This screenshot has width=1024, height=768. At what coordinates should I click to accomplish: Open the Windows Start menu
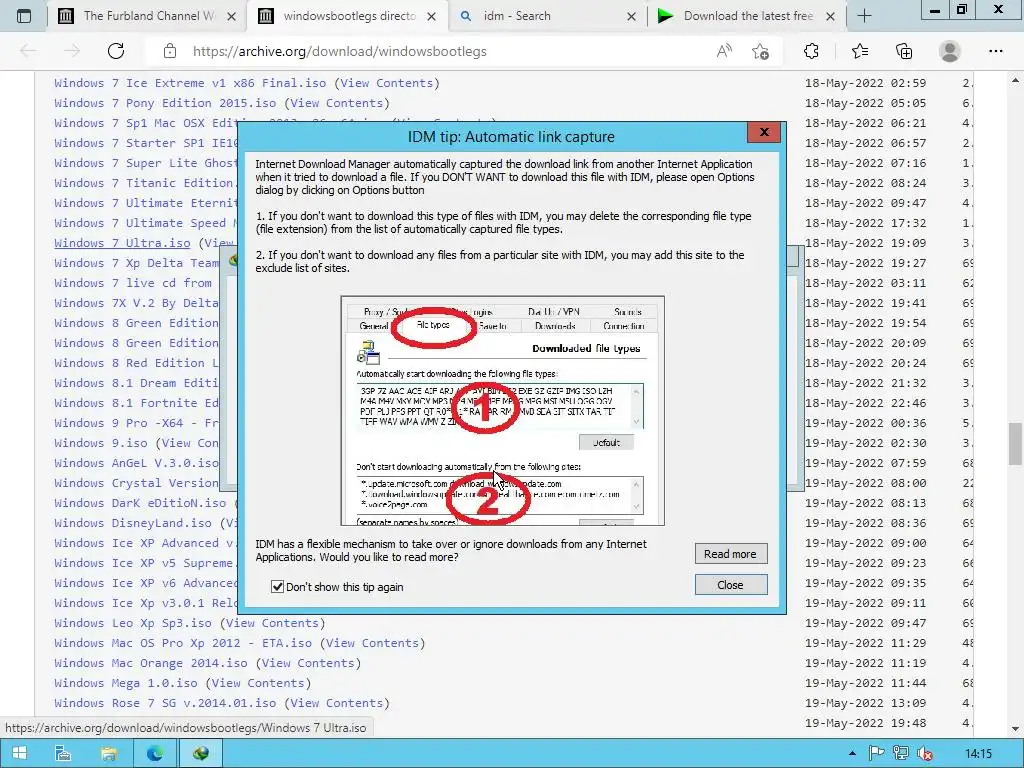pos(19,753)
